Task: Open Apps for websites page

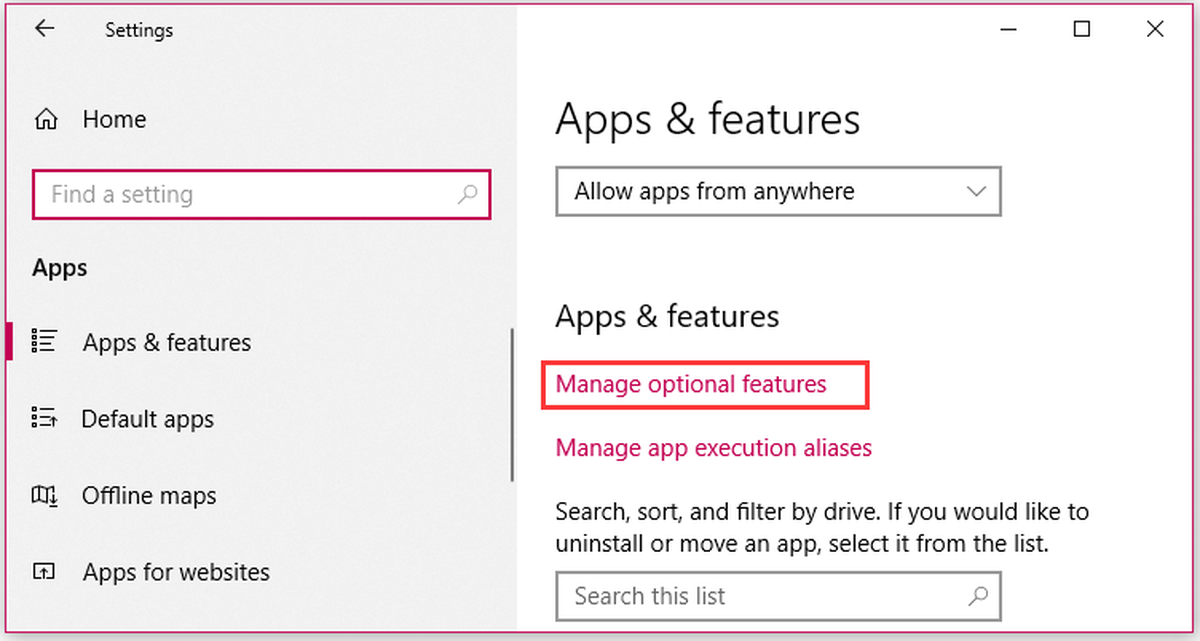Action: [176, 572]
